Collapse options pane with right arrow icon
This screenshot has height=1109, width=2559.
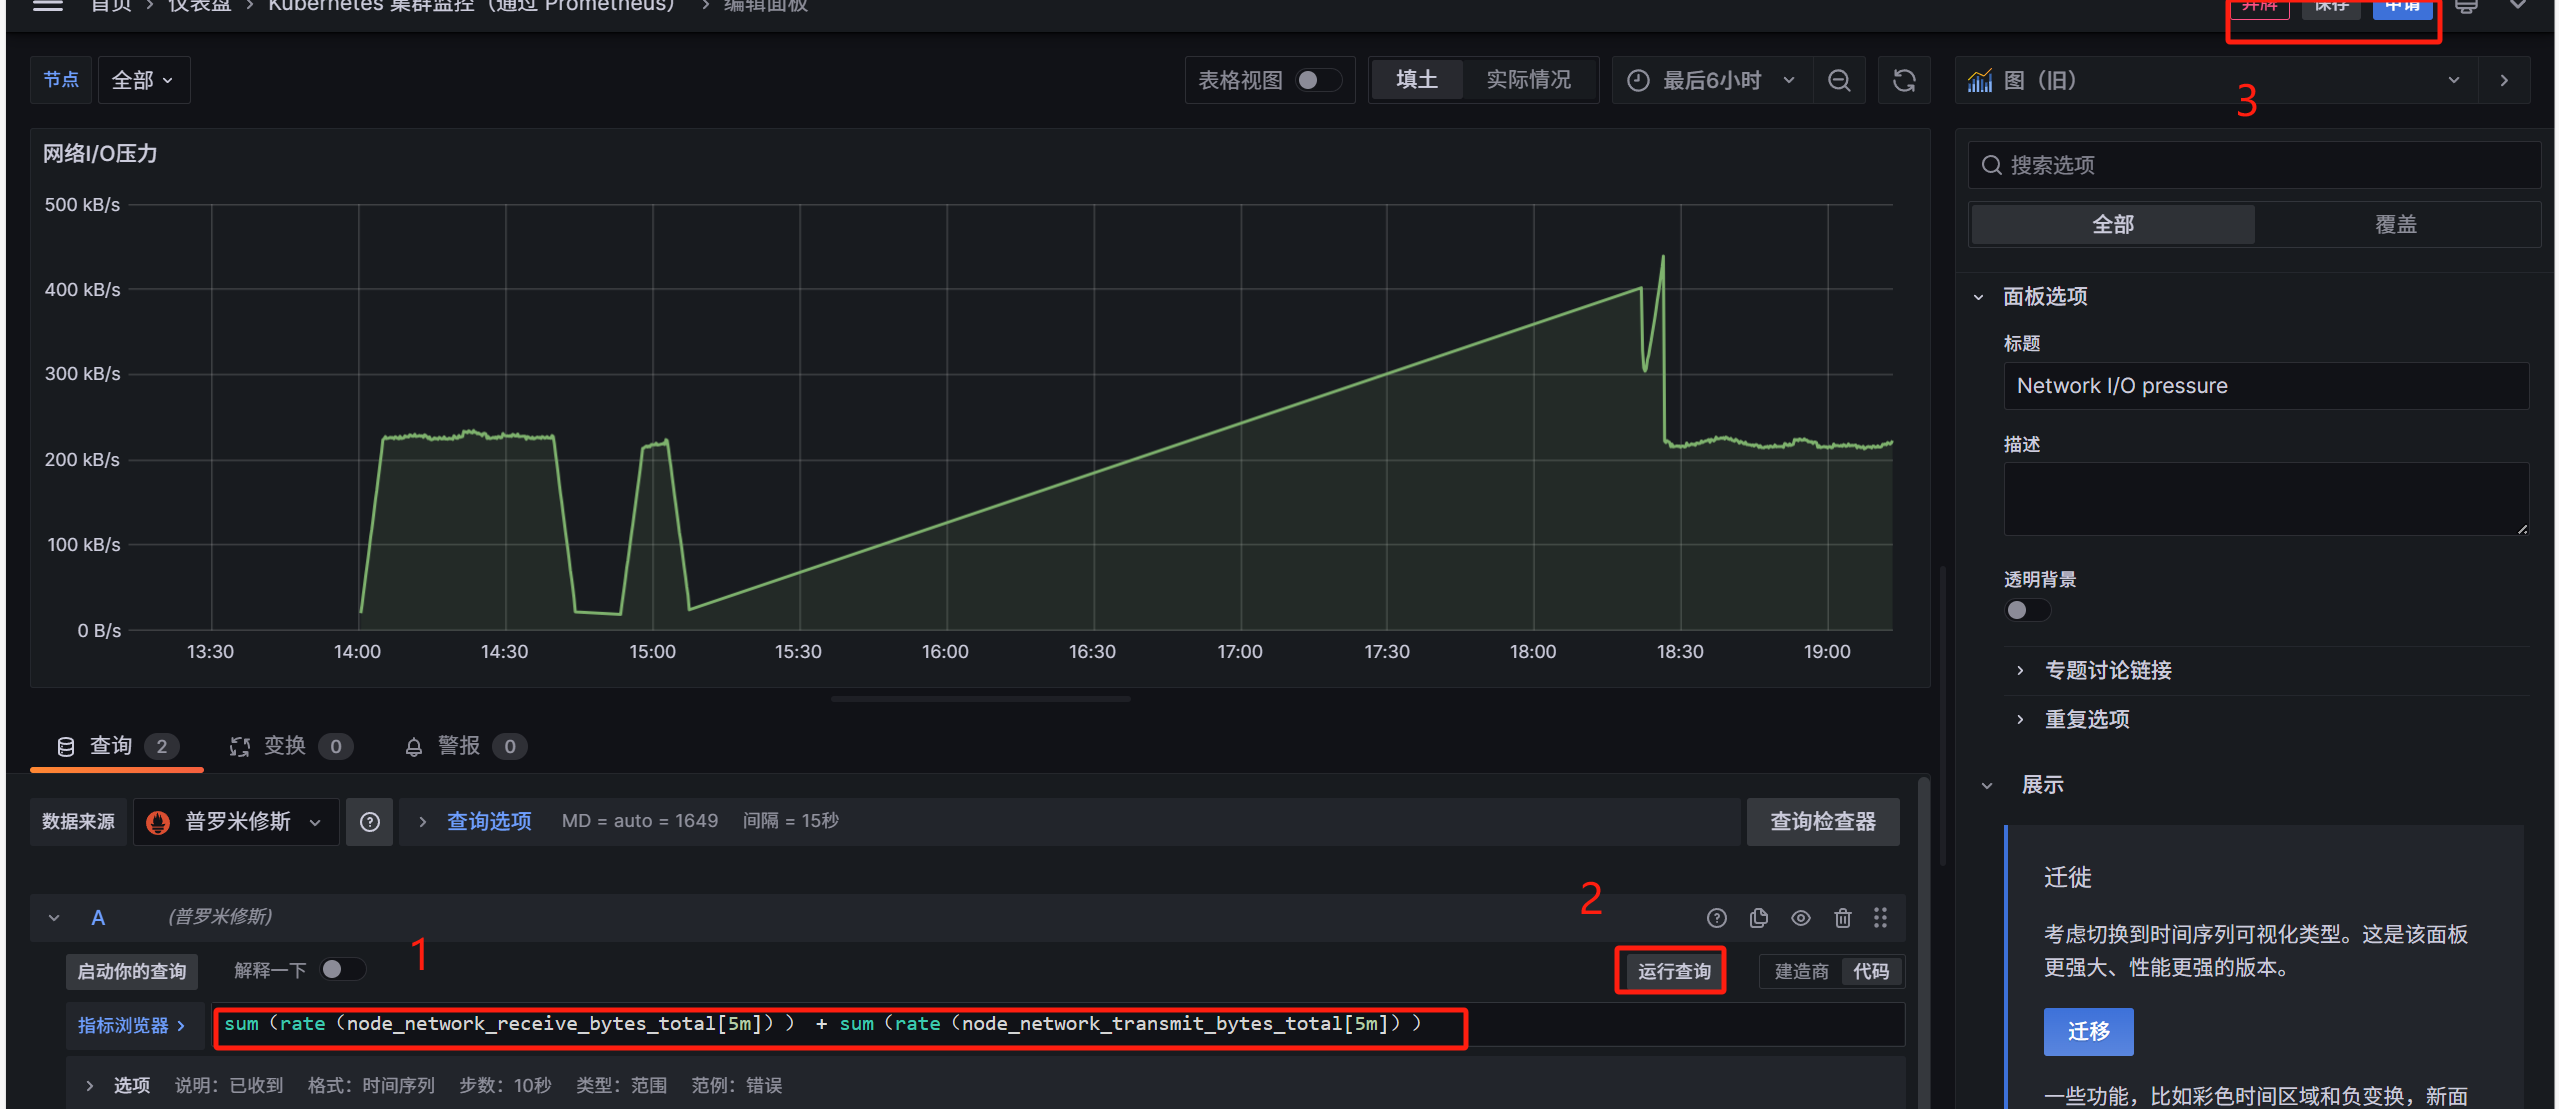[x=2504, y=80]
